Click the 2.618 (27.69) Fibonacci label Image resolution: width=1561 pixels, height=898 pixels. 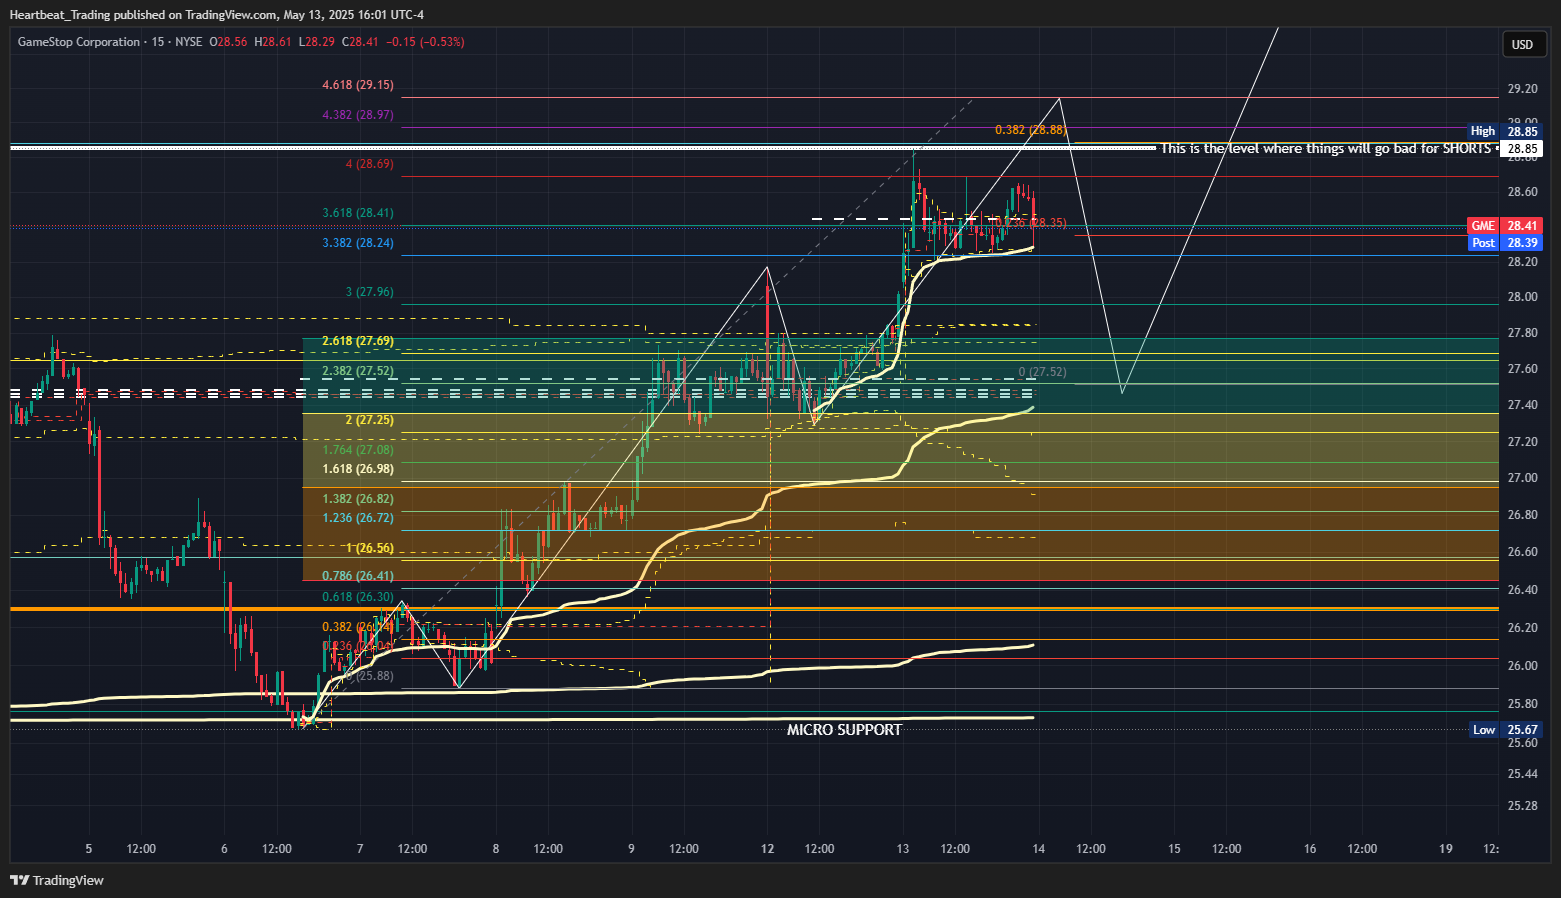point(358,341)
